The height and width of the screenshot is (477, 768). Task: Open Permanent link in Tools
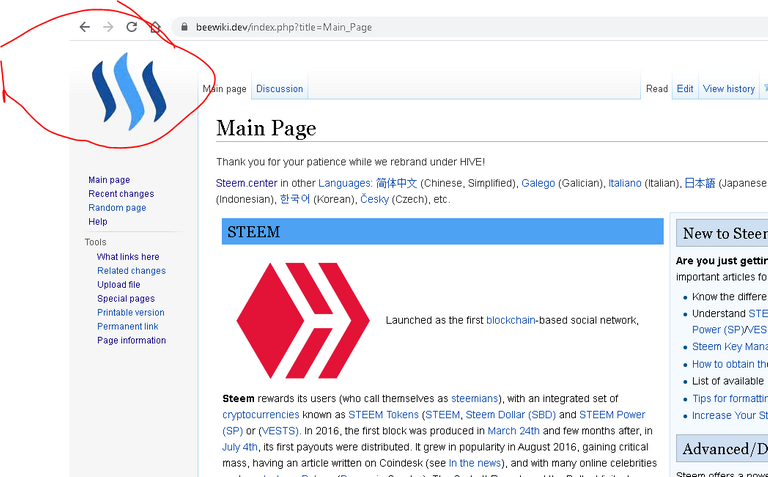[x=128, y=326]
